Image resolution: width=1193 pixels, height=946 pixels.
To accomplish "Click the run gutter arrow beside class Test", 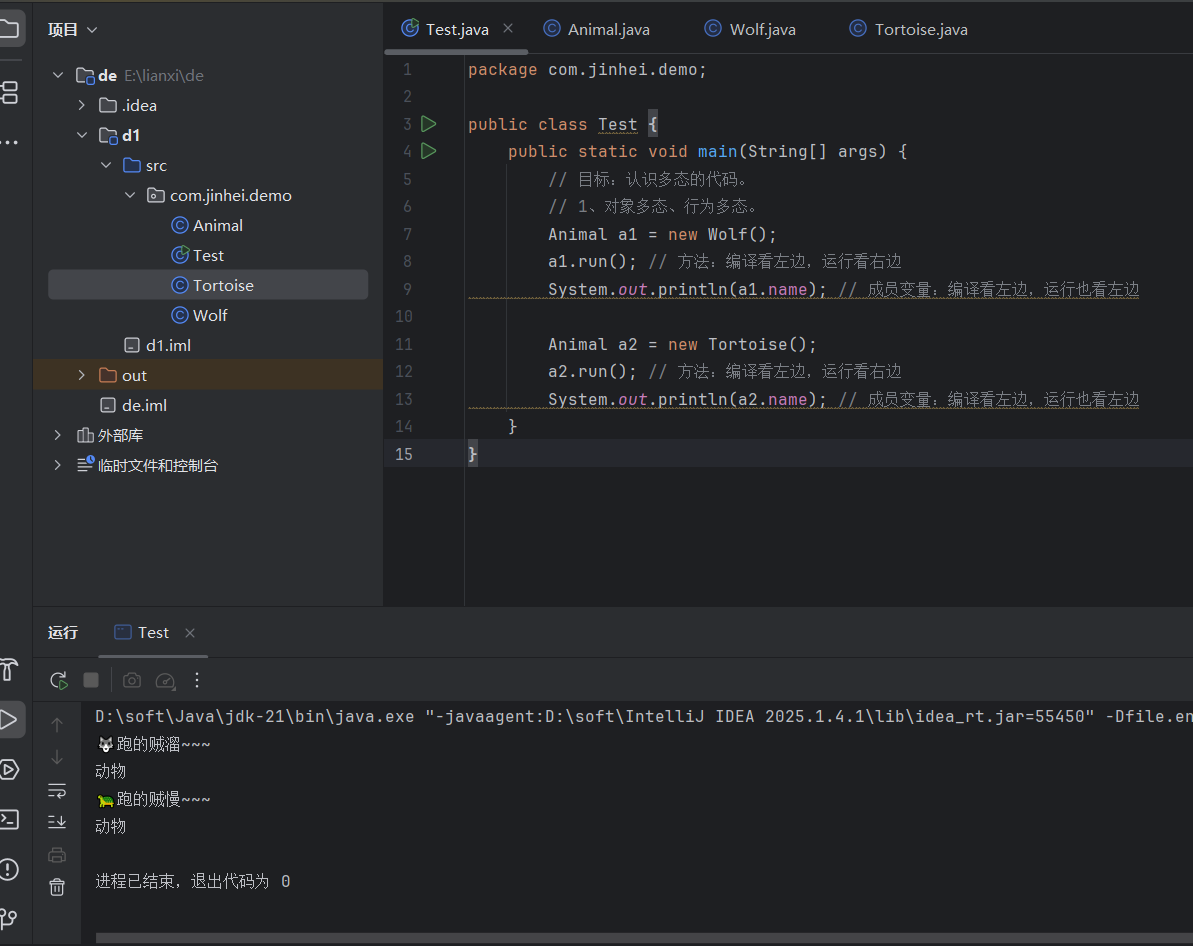I will click(429, 124).
